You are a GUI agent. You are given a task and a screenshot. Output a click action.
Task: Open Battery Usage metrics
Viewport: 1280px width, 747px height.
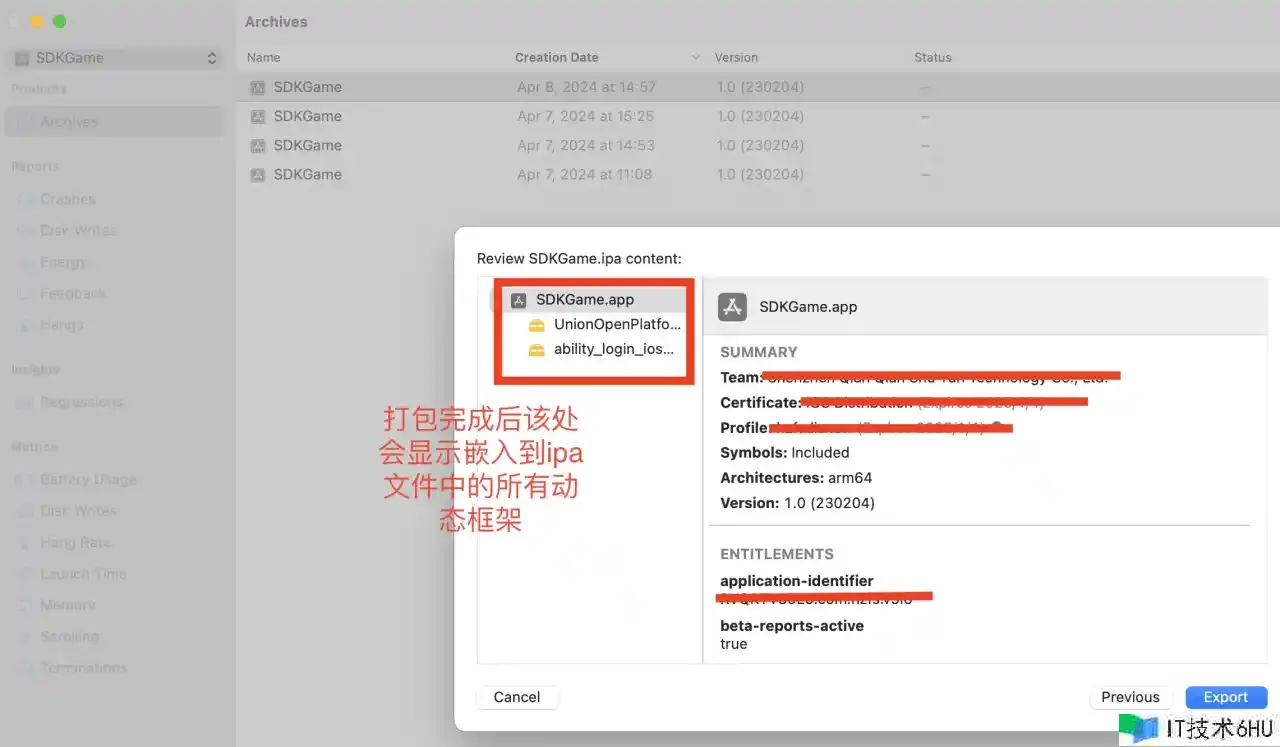(x=88, y=480)
